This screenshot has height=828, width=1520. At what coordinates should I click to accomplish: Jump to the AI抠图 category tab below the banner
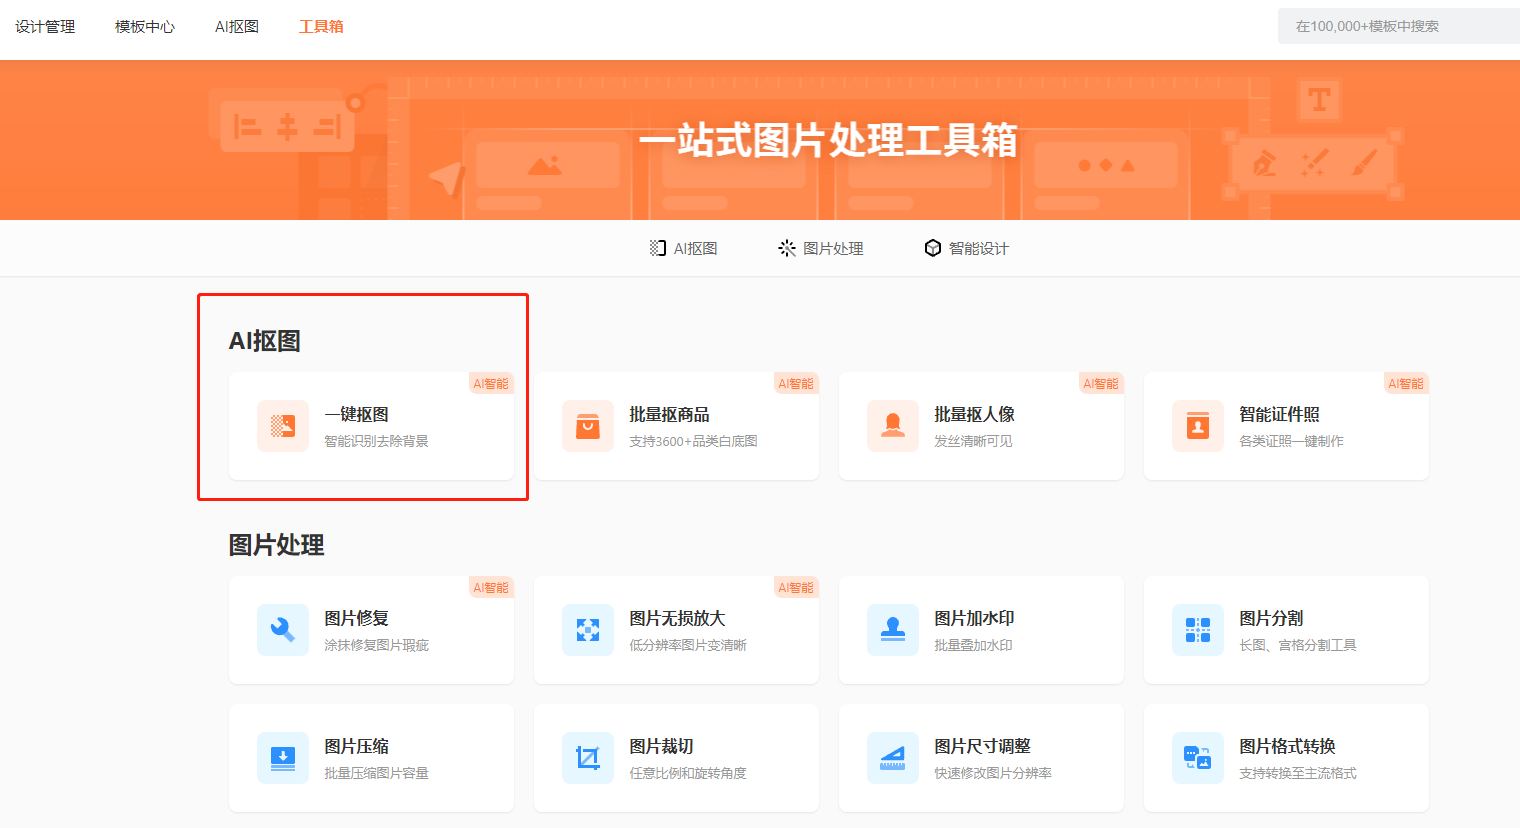point(684,248)
